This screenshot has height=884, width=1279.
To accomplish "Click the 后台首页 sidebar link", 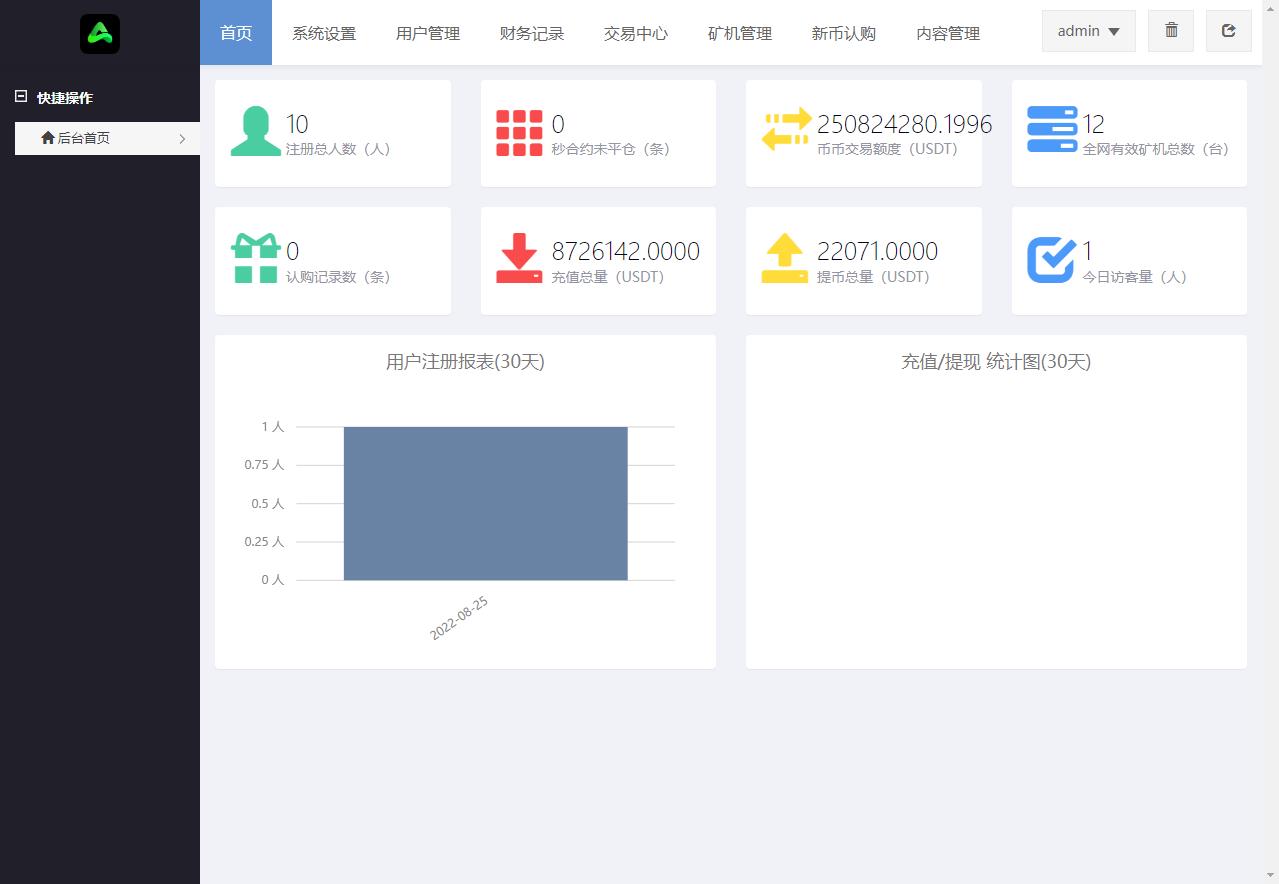I will 107,138.
